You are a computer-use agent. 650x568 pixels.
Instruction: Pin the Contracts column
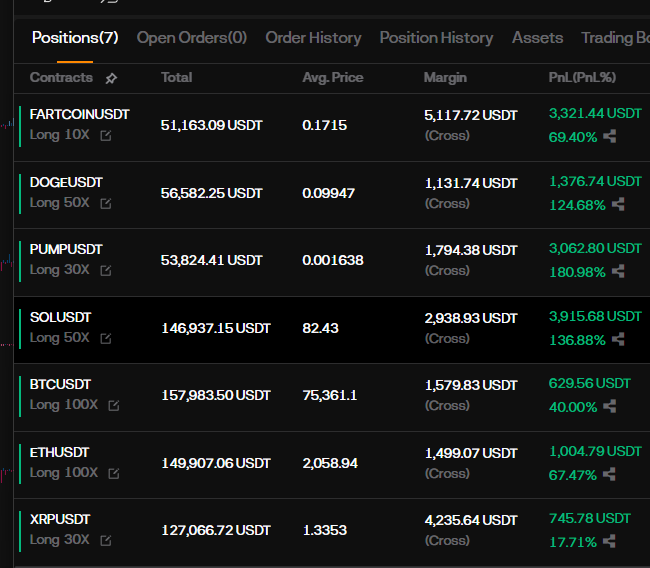pos(111,78)
